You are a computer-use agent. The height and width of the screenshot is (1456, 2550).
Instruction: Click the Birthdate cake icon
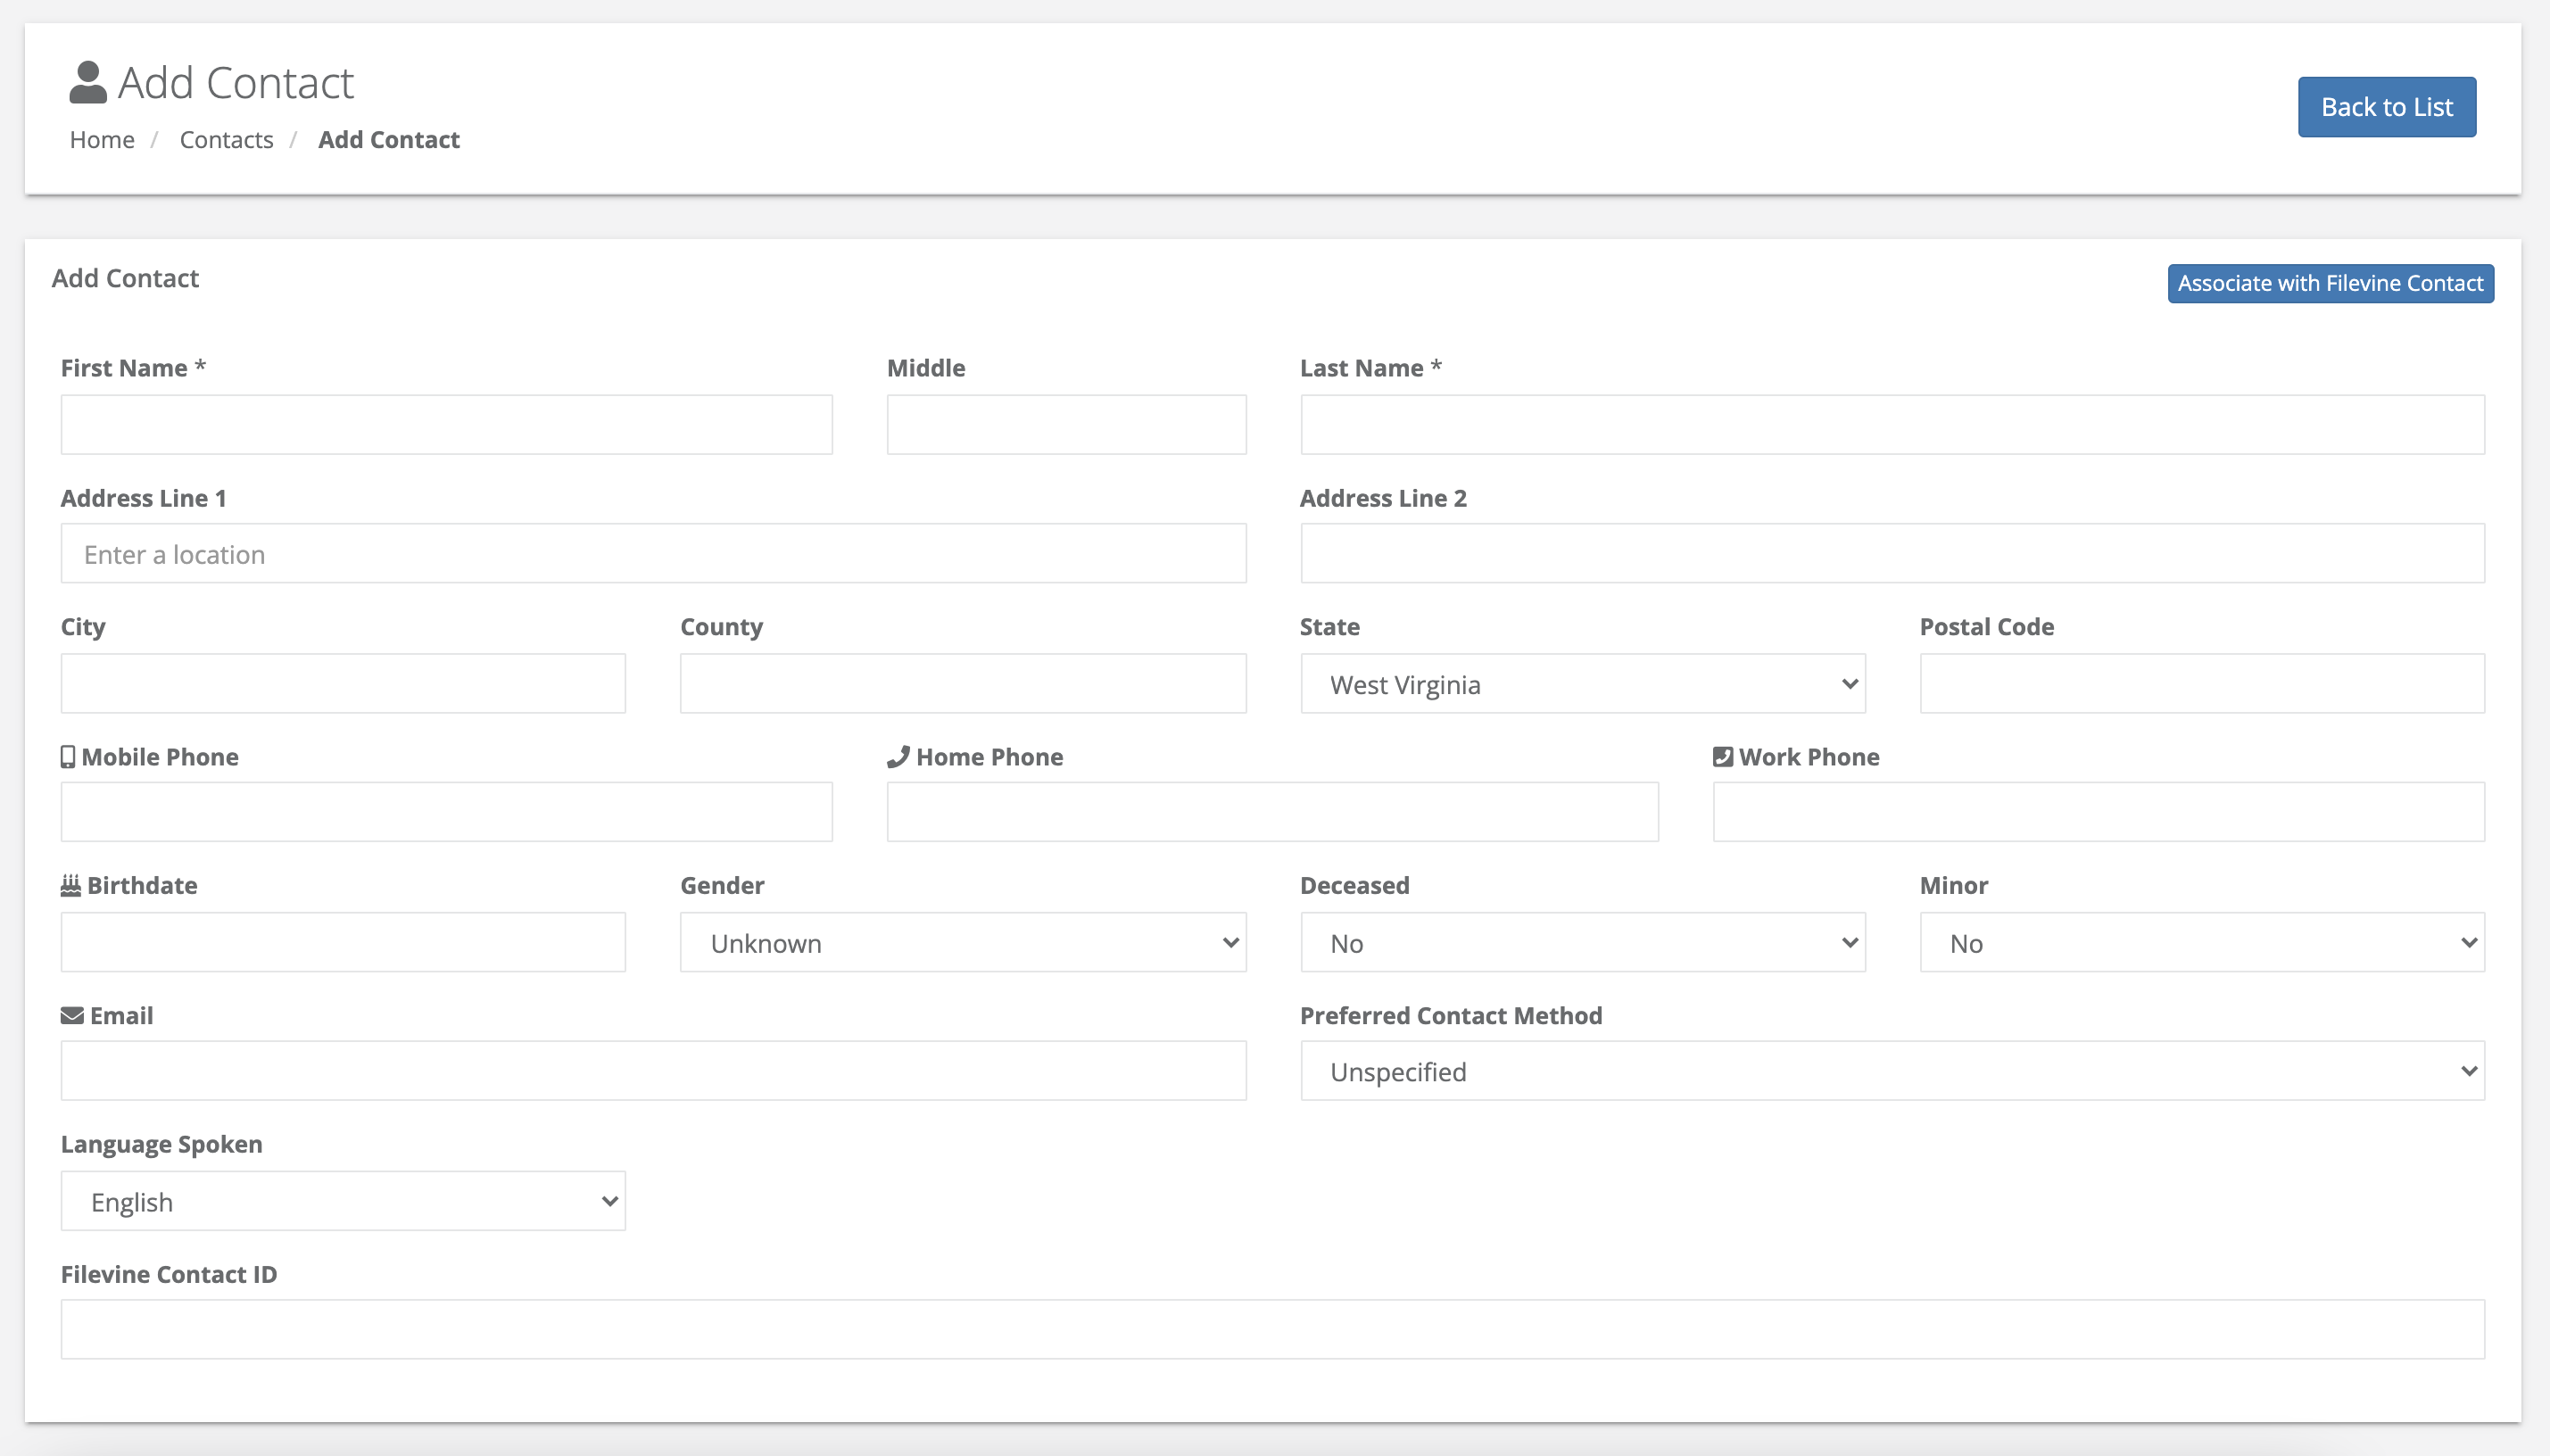coord(70,886)
